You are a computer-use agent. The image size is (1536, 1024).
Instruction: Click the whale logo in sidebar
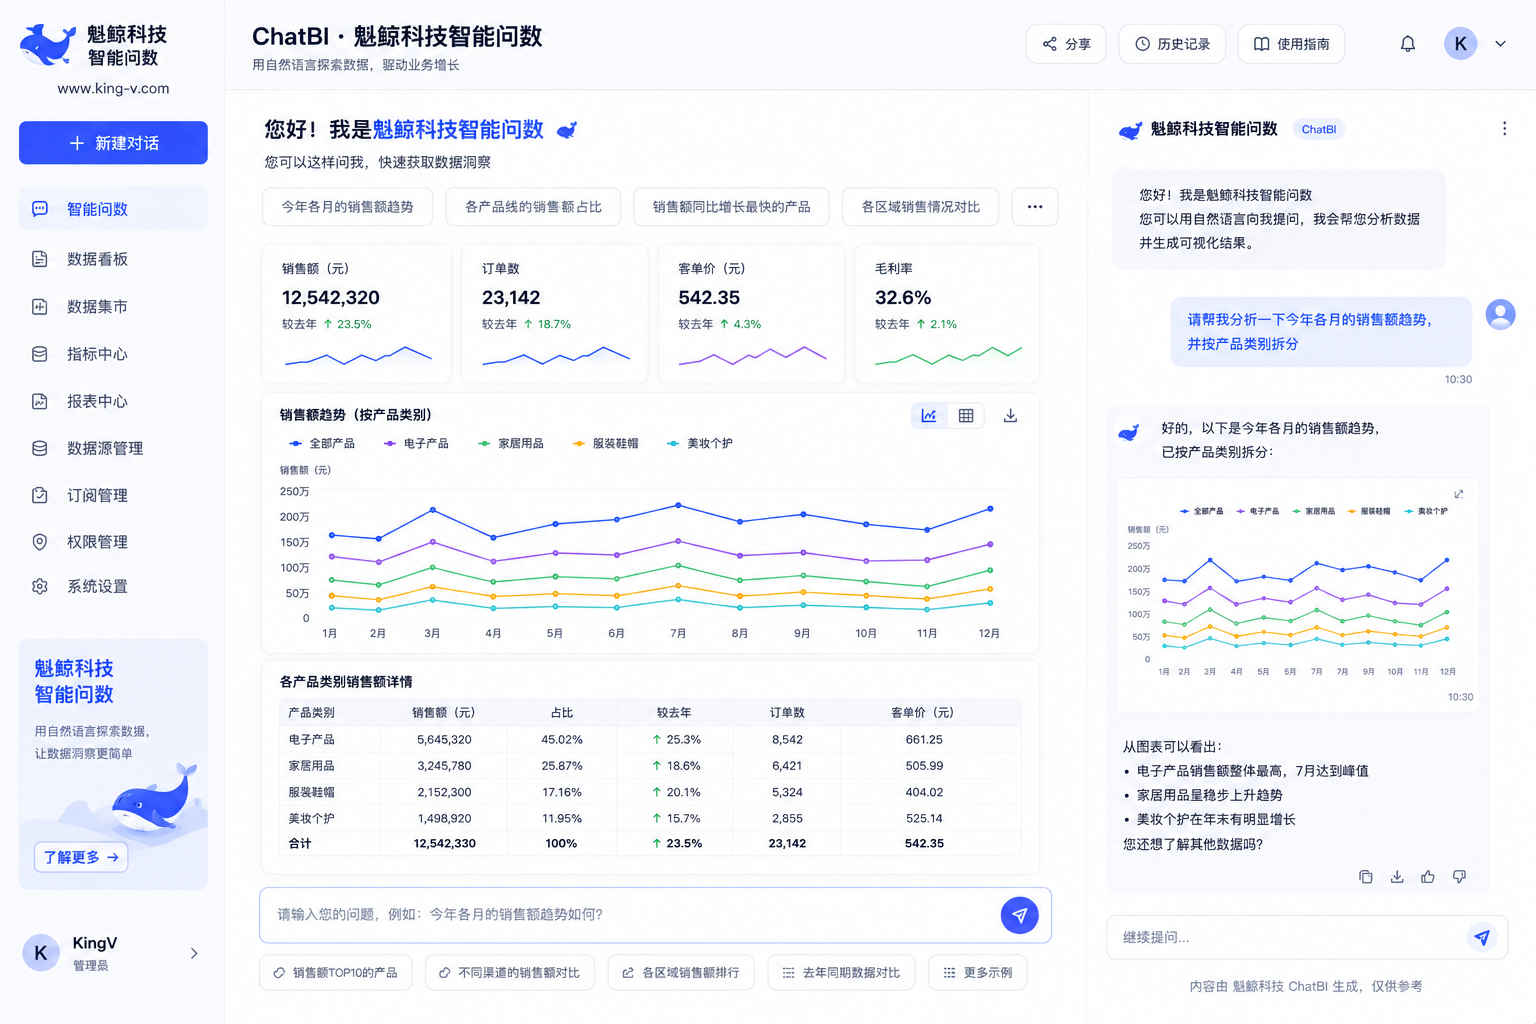[47, 45]
